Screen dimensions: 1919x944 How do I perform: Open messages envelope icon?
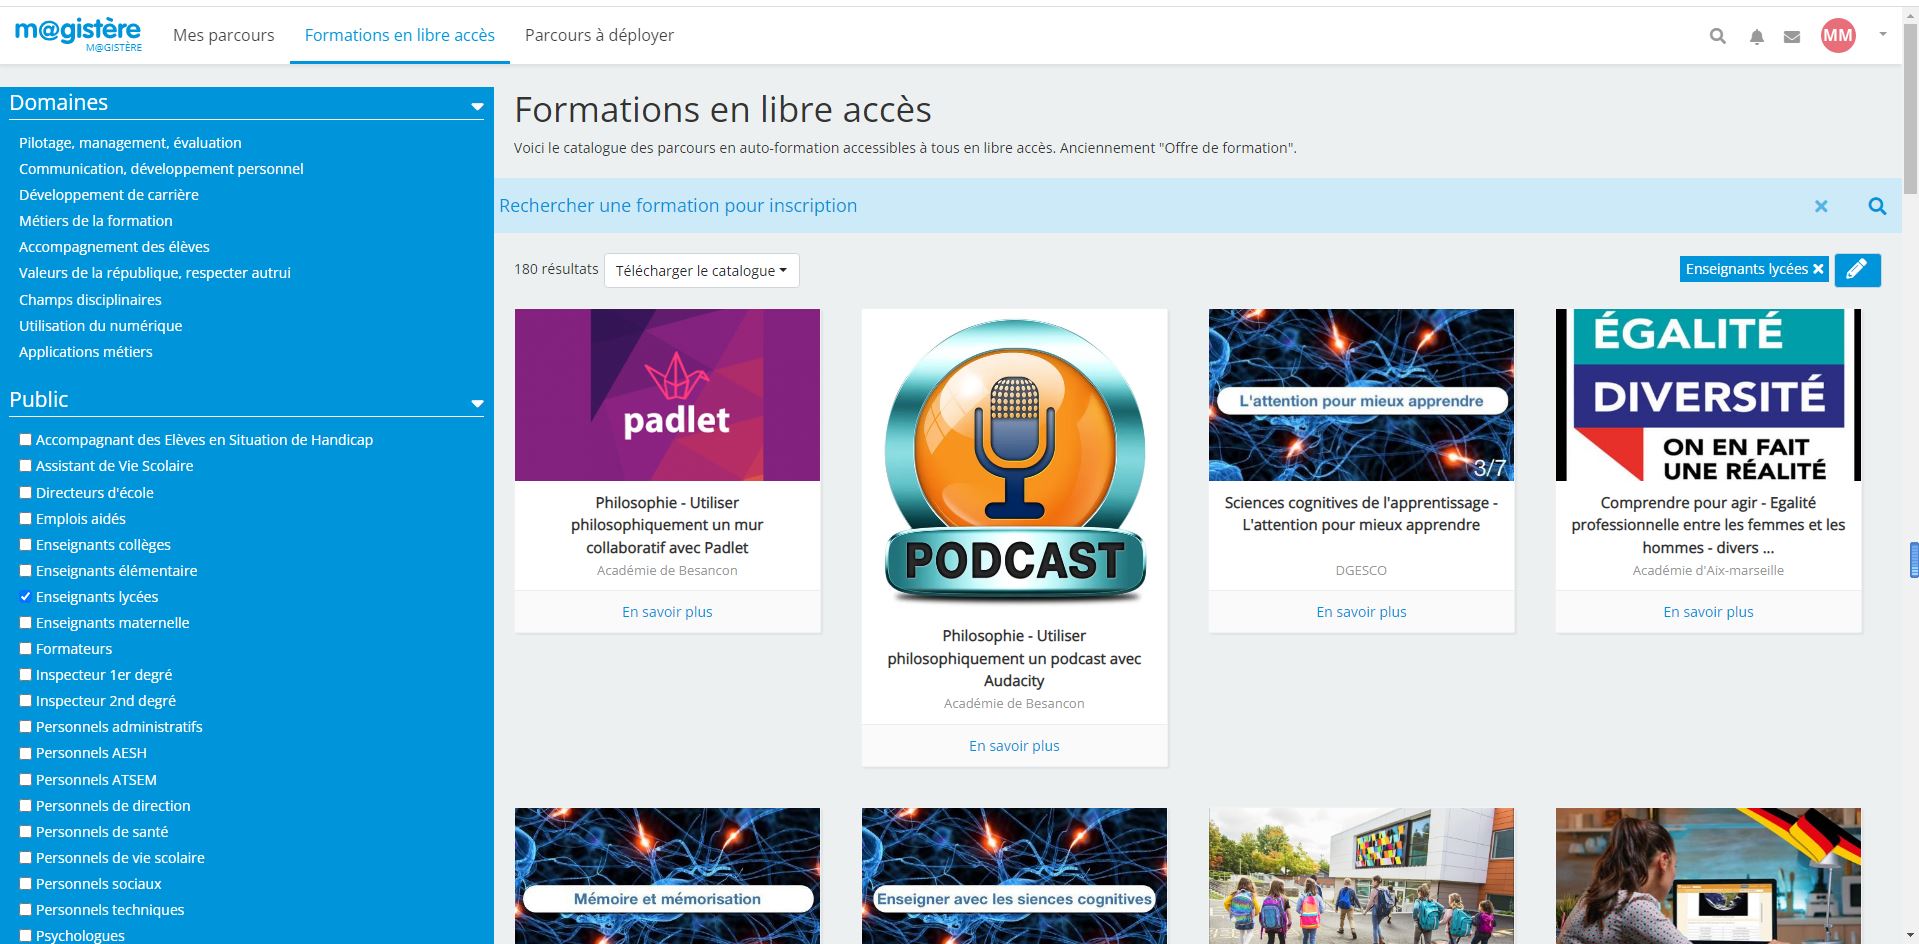[x=1792, y=36]
